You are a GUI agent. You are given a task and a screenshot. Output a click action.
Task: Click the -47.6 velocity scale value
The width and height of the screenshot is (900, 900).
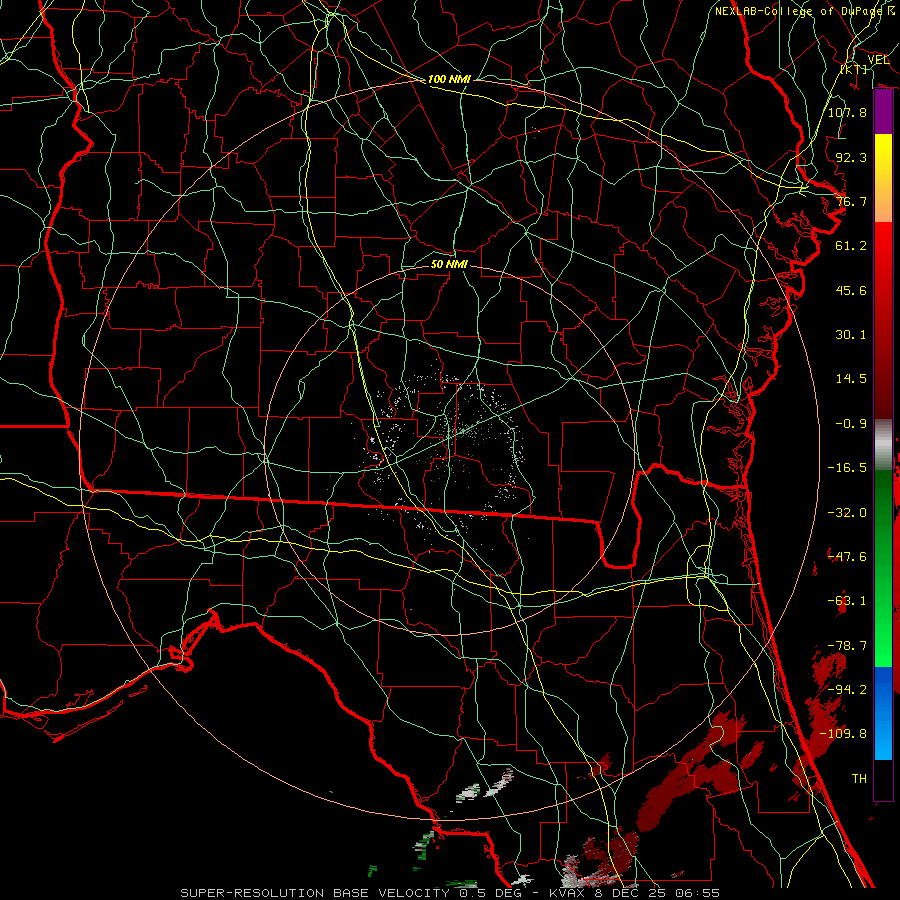click(x=847, y=557)
